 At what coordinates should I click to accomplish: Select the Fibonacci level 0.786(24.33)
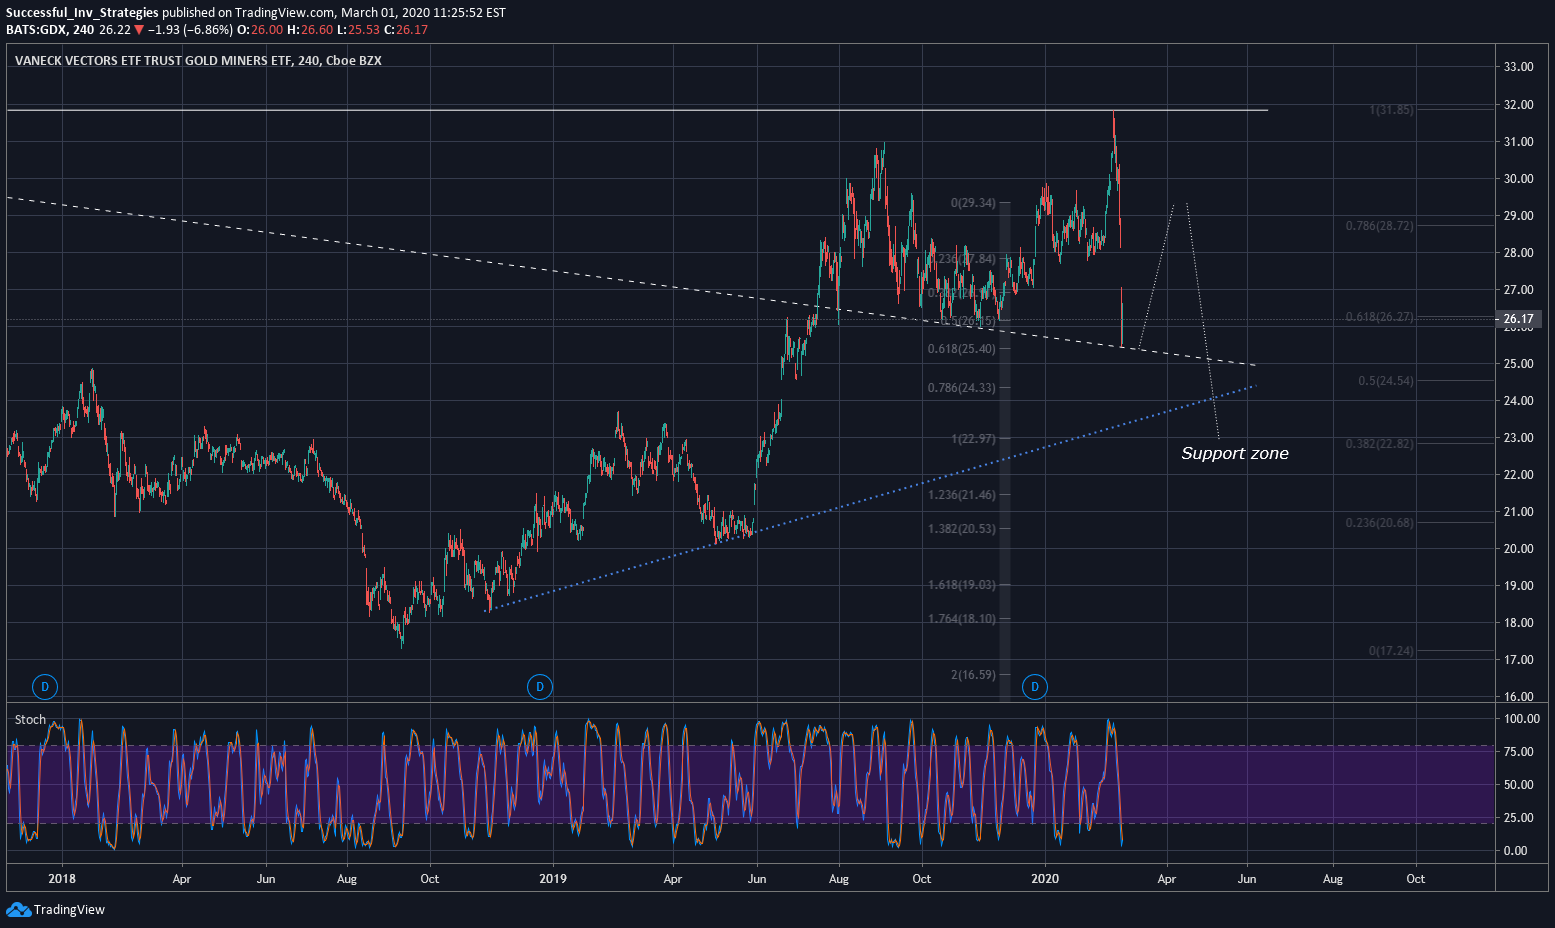[x=962, y=388]
